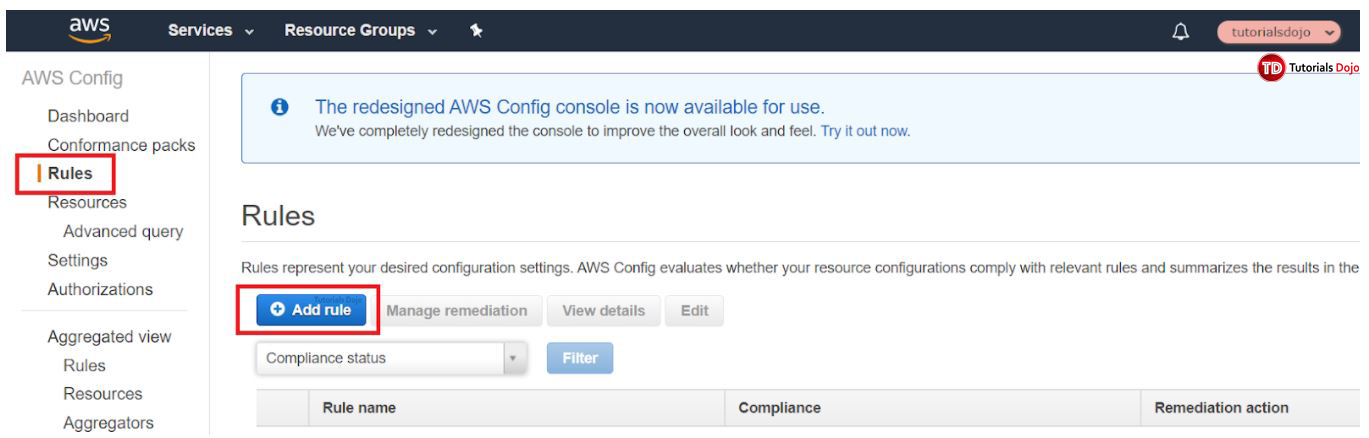Open the notifications bell icon
Screen dimensions: 1369x438
[1181, 32]
